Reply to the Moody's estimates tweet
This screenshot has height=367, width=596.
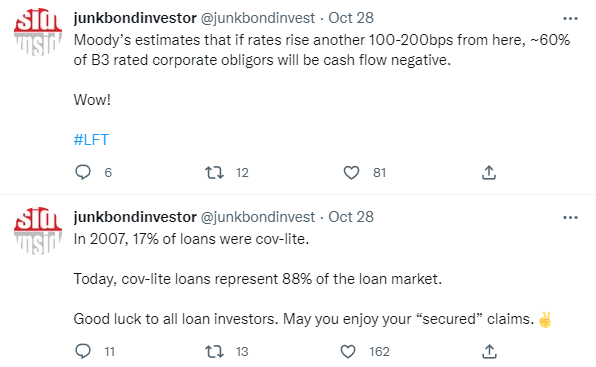82,172
